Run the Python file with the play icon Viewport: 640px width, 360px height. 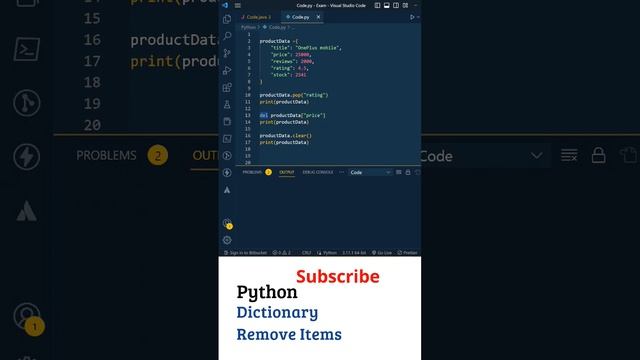tap(412, 17)
